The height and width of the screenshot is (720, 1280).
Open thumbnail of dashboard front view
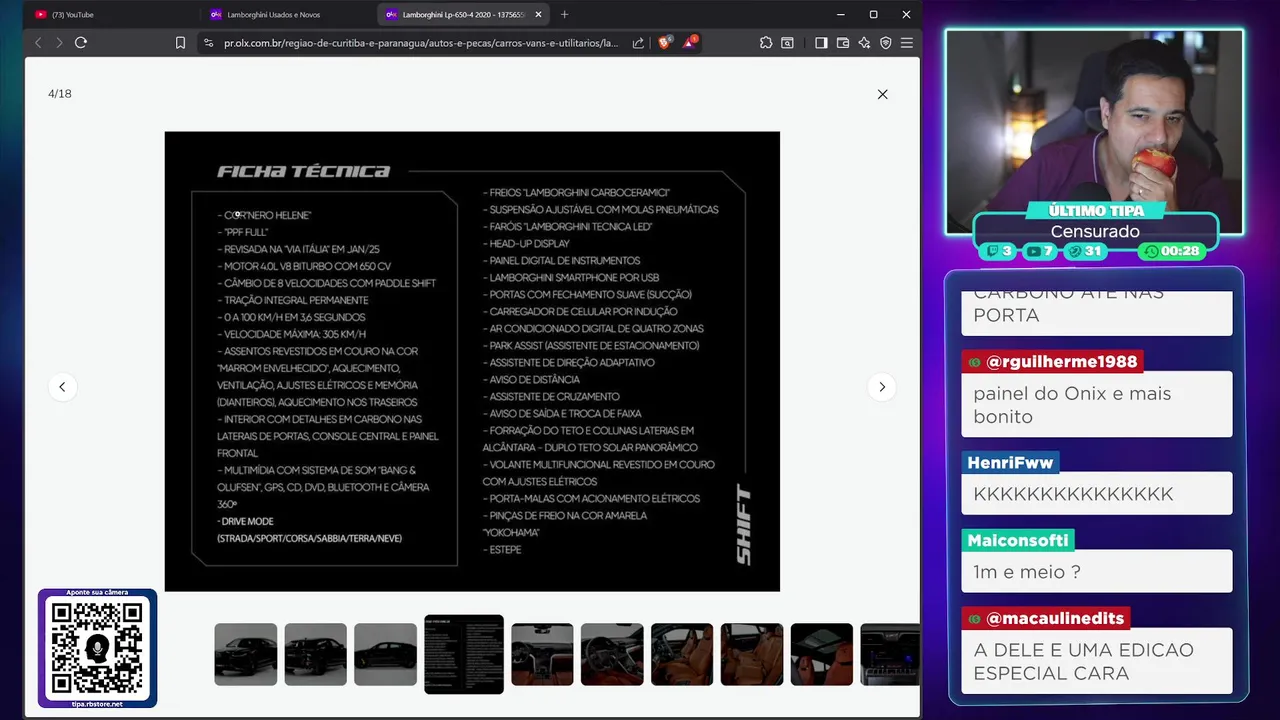[x=542, y=655]
